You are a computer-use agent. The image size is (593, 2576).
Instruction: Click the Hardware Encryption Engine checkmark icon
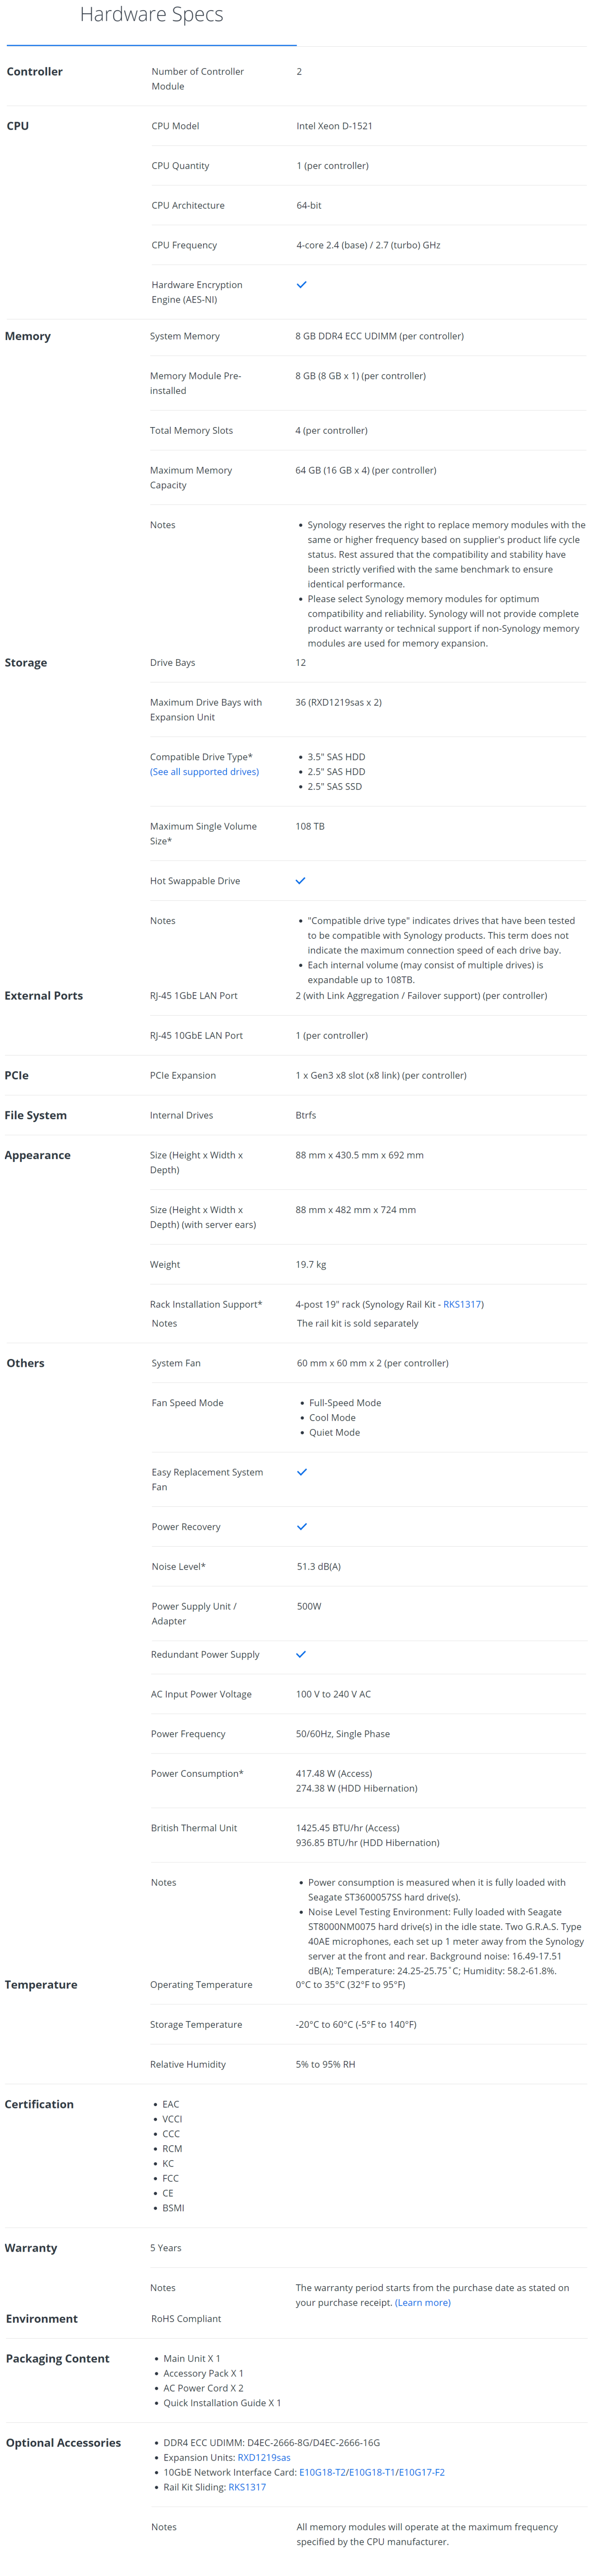pos(302,285)
